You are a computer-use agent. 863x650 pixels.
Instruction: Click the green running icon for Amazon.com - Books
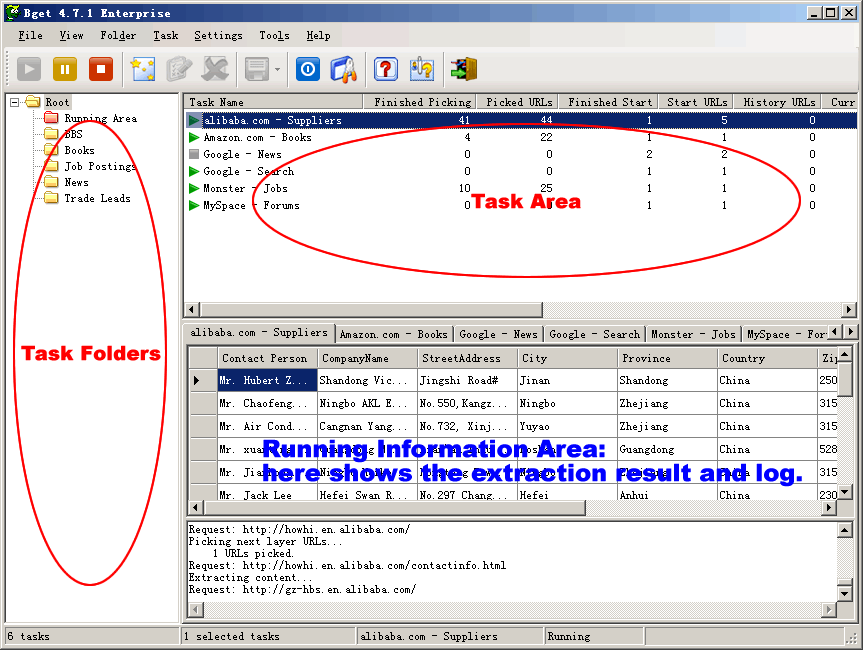tap(194, 137)
